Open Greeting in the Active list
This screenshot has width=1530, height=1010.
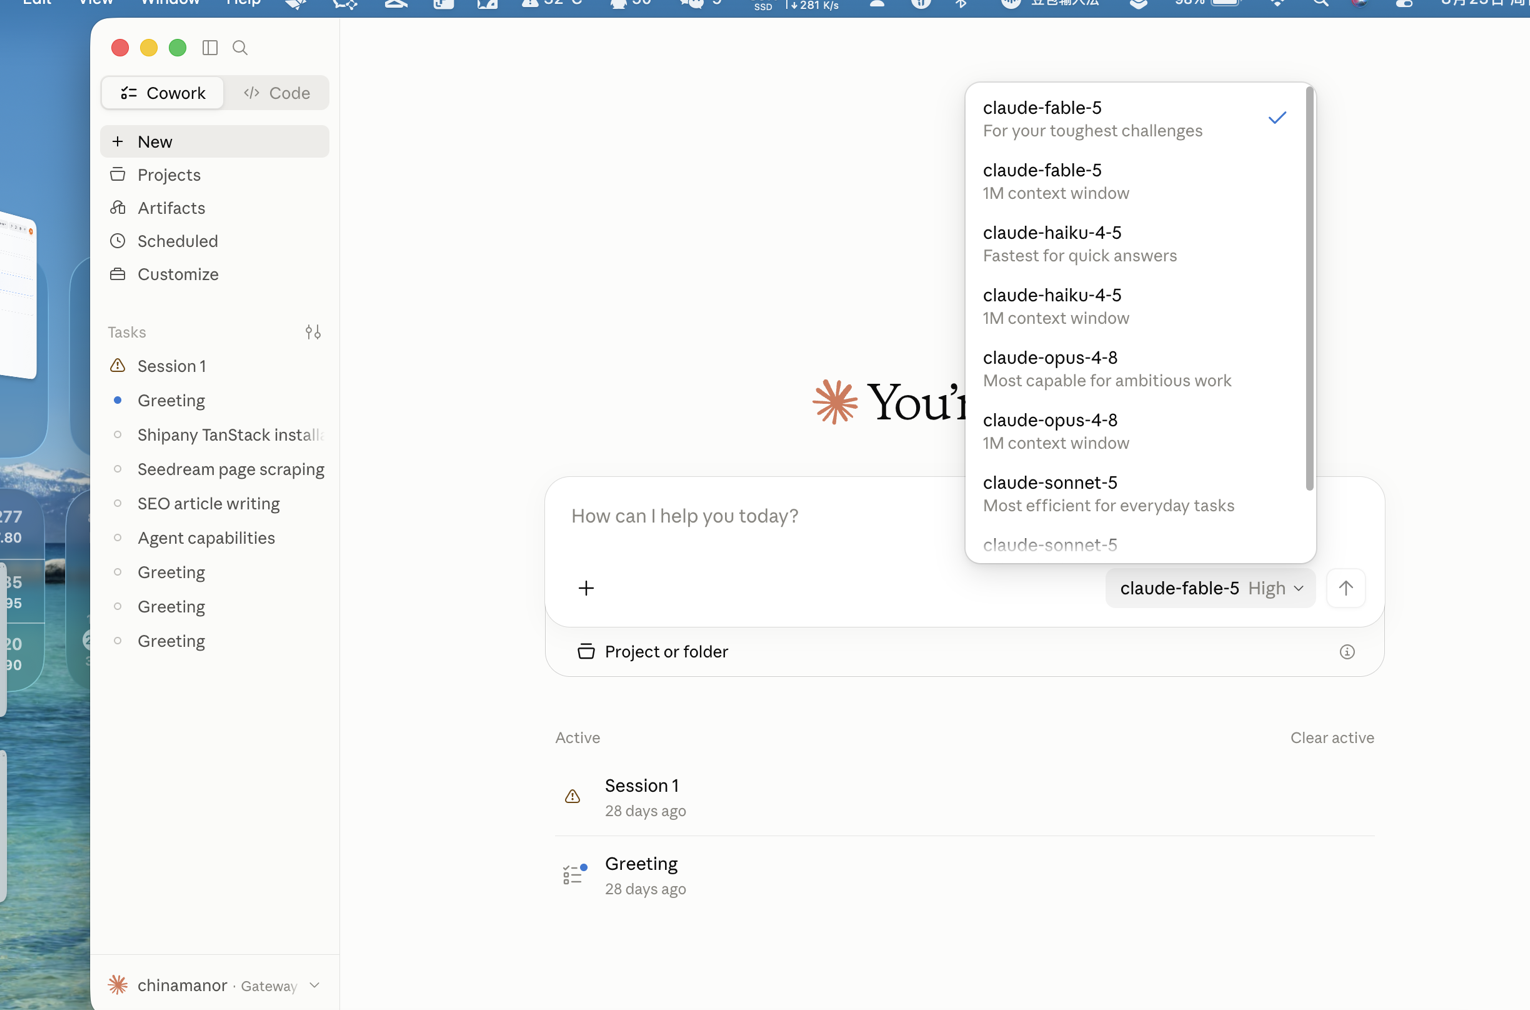pos(965,875)
